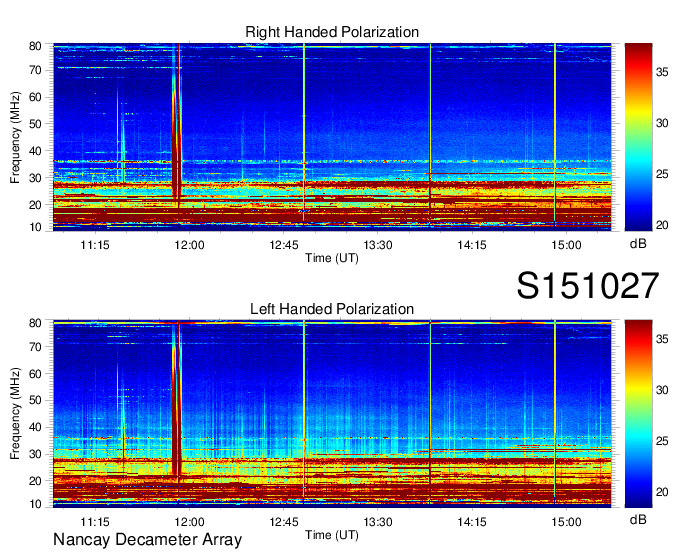Screen dimensions: 680x552
Task: Click the 20 tick on the lower colorbar
Action: pyautogui.click(x=662, y=492)
